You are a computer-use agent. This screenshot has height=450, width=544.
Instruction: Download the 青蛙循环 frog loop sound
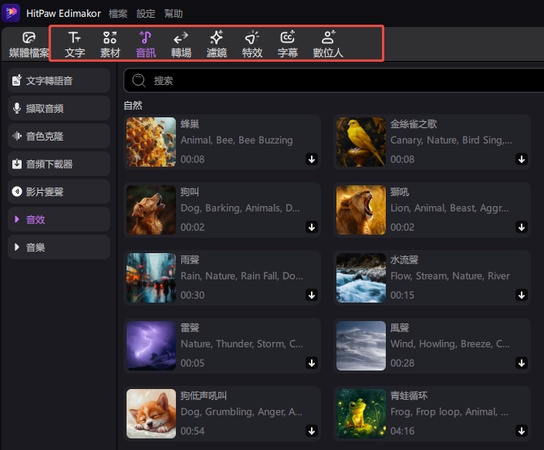tap(521, 431)
